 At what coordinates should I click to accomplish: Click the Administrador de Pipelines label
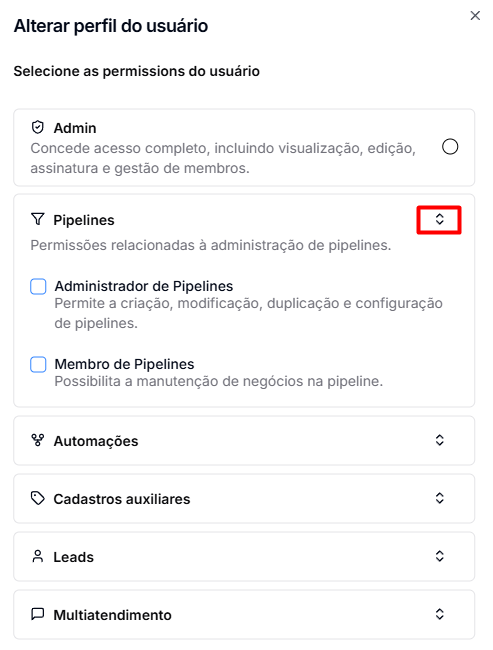(x=143, y=286)
